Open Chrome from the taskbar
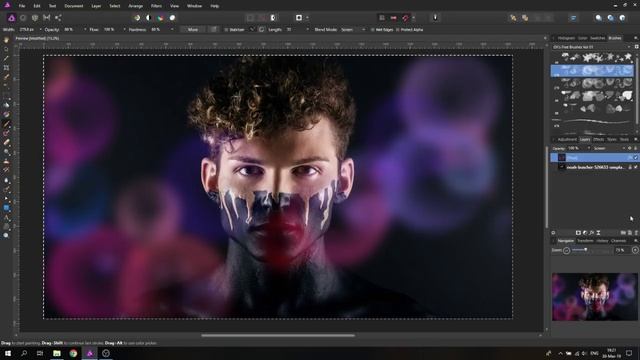Screen dimensions: 640x360 point(73,353)
